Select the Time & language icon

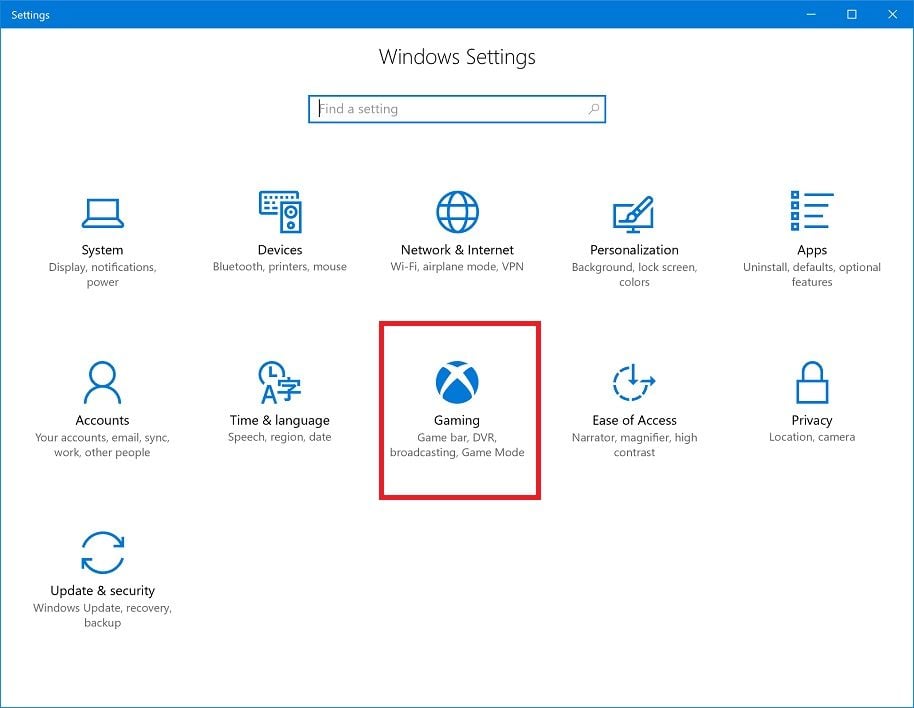tap(280, 382)
